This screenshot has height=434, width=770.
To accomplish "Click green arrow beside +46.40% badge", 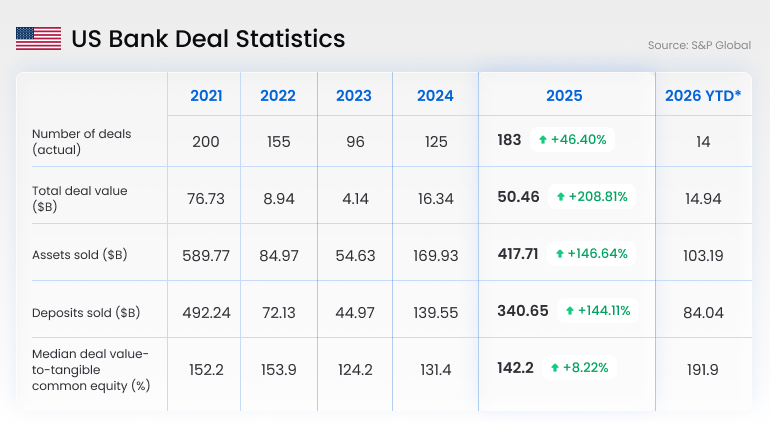I will (542, 140).
